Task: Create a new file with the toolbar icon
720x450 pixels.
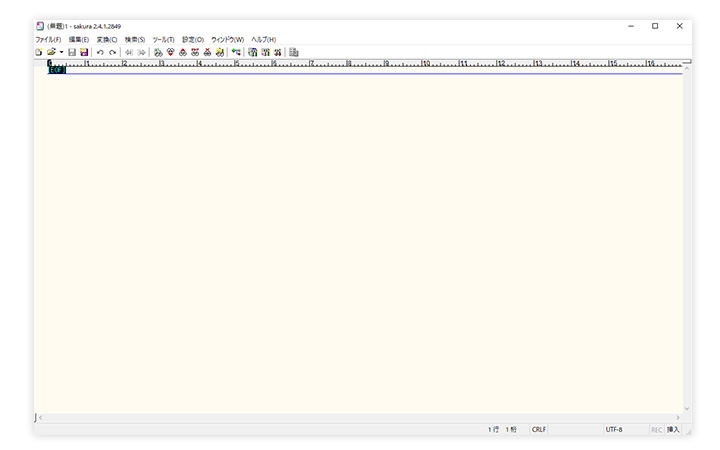Action: click(39, 52)
